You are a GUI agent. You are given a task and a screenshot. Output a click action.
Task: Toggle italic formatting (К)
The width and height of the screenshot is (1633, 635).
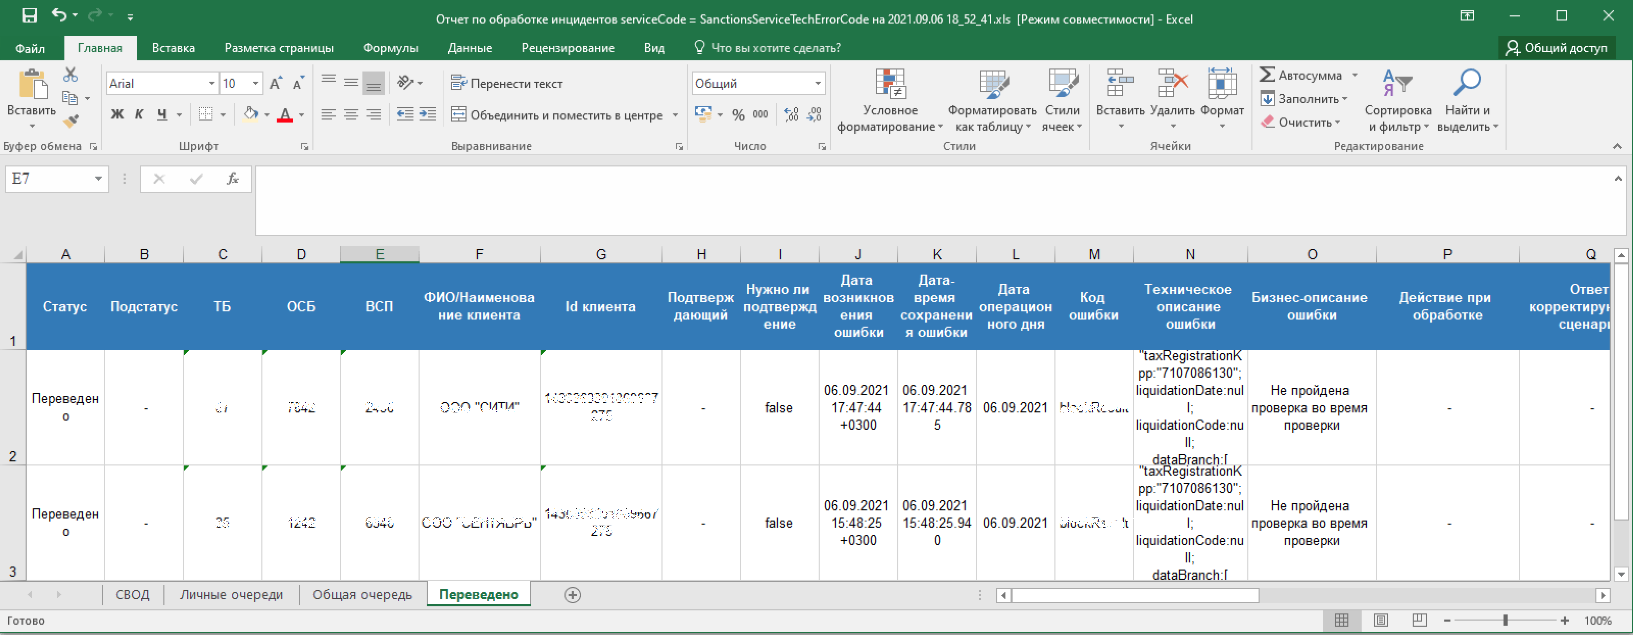(139, 115)
